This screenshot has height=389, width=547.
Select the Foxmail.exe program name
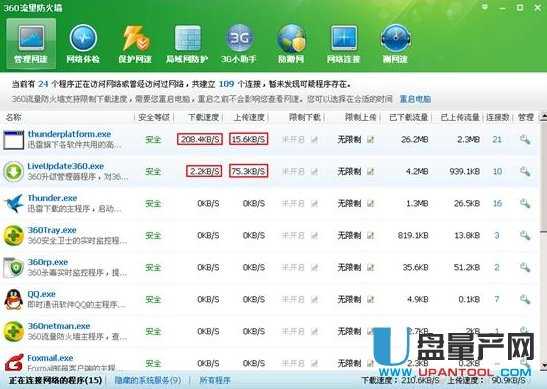coord(50,358)
